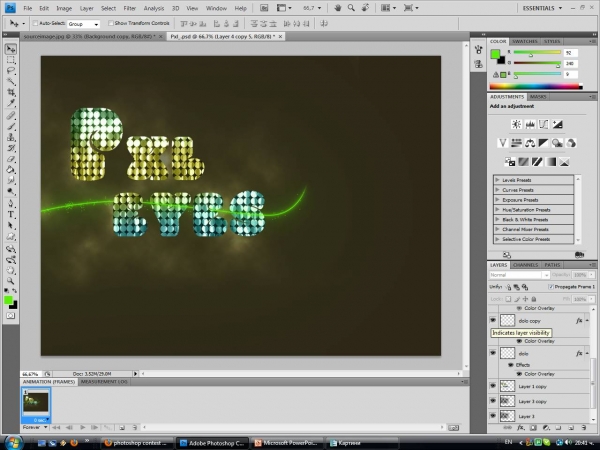The height and width of the screenshot is (450, 600).
Task: Add a Brightness/Contrast adjustment
Action: [516, 124]
